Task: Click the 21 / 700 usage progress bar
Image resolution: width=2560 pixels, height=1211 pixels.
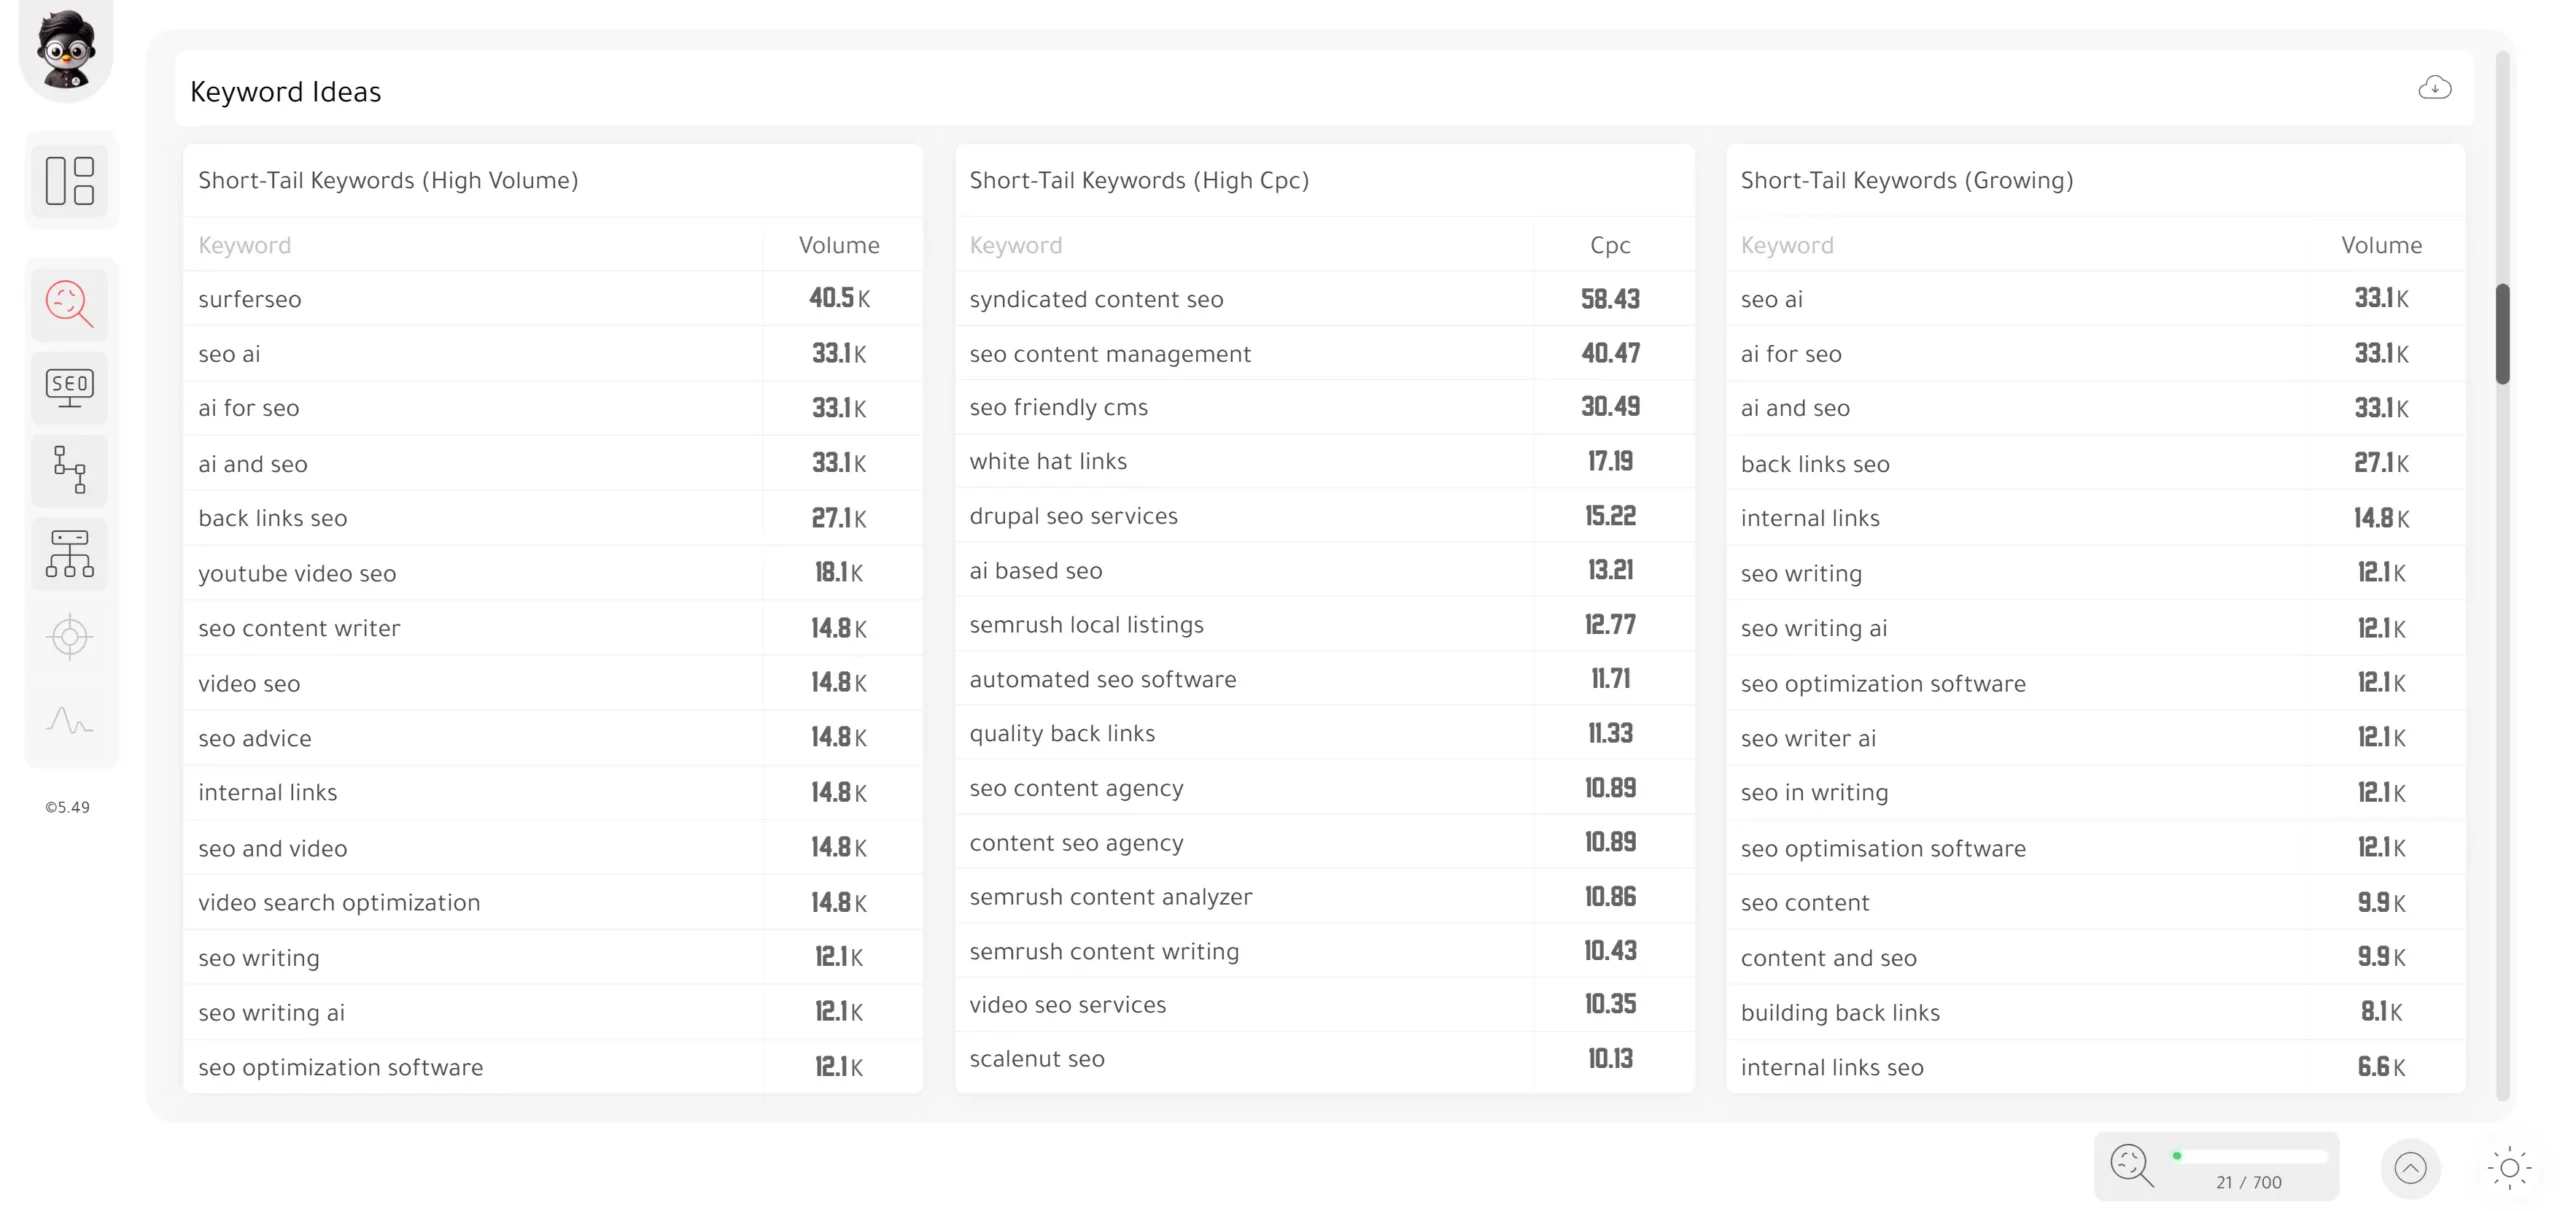Action: point(2250,1156)
